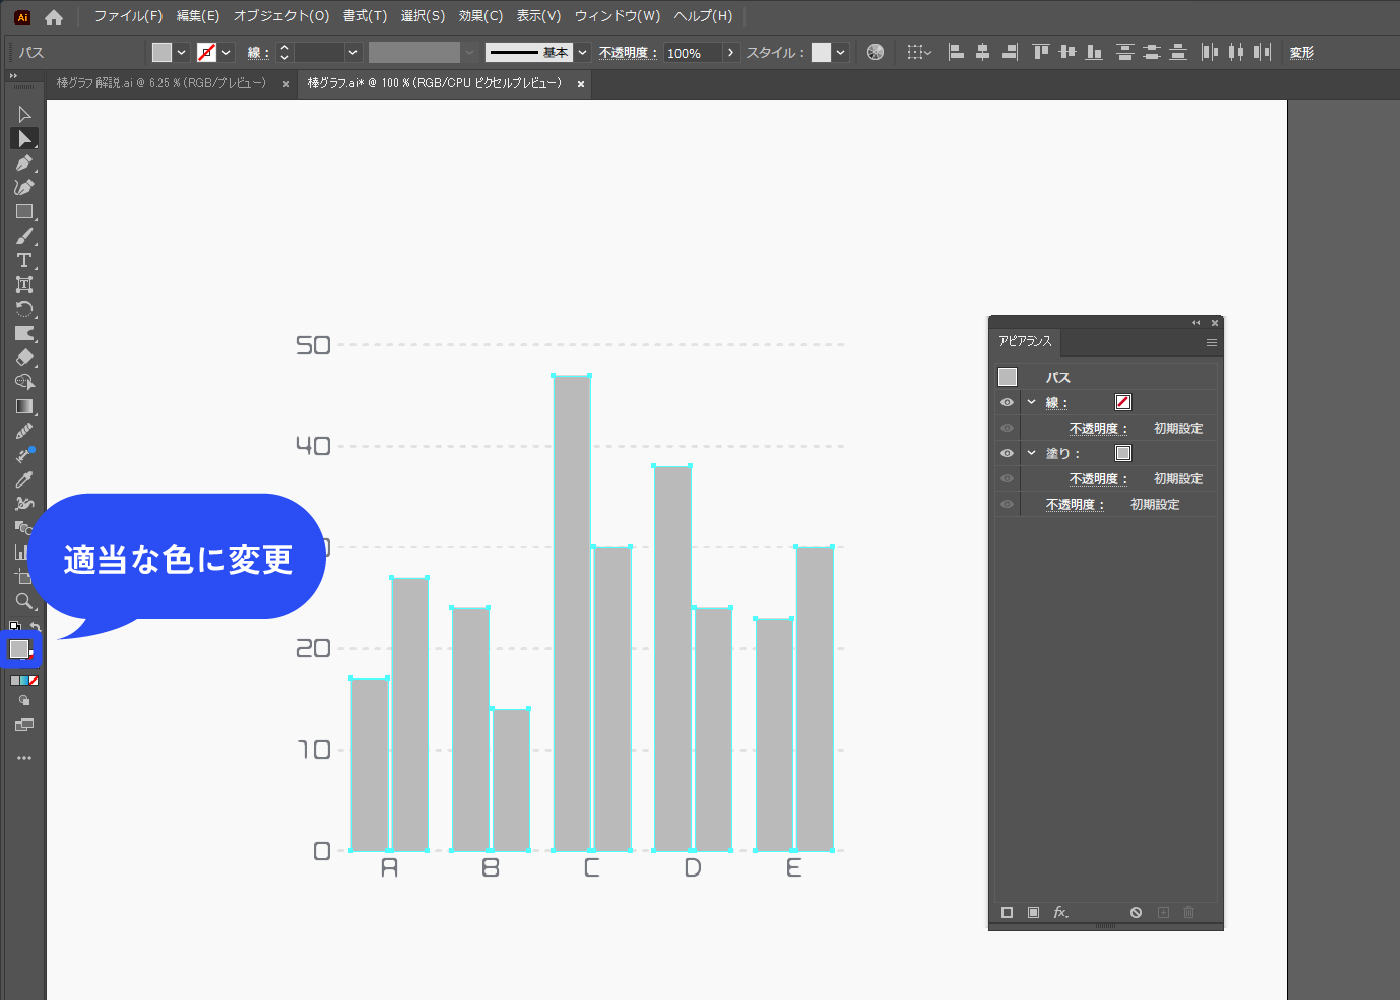Screen dimensions: 1400x1000
Task: Click the opacity 100% input field
Action: pos(692,53)
